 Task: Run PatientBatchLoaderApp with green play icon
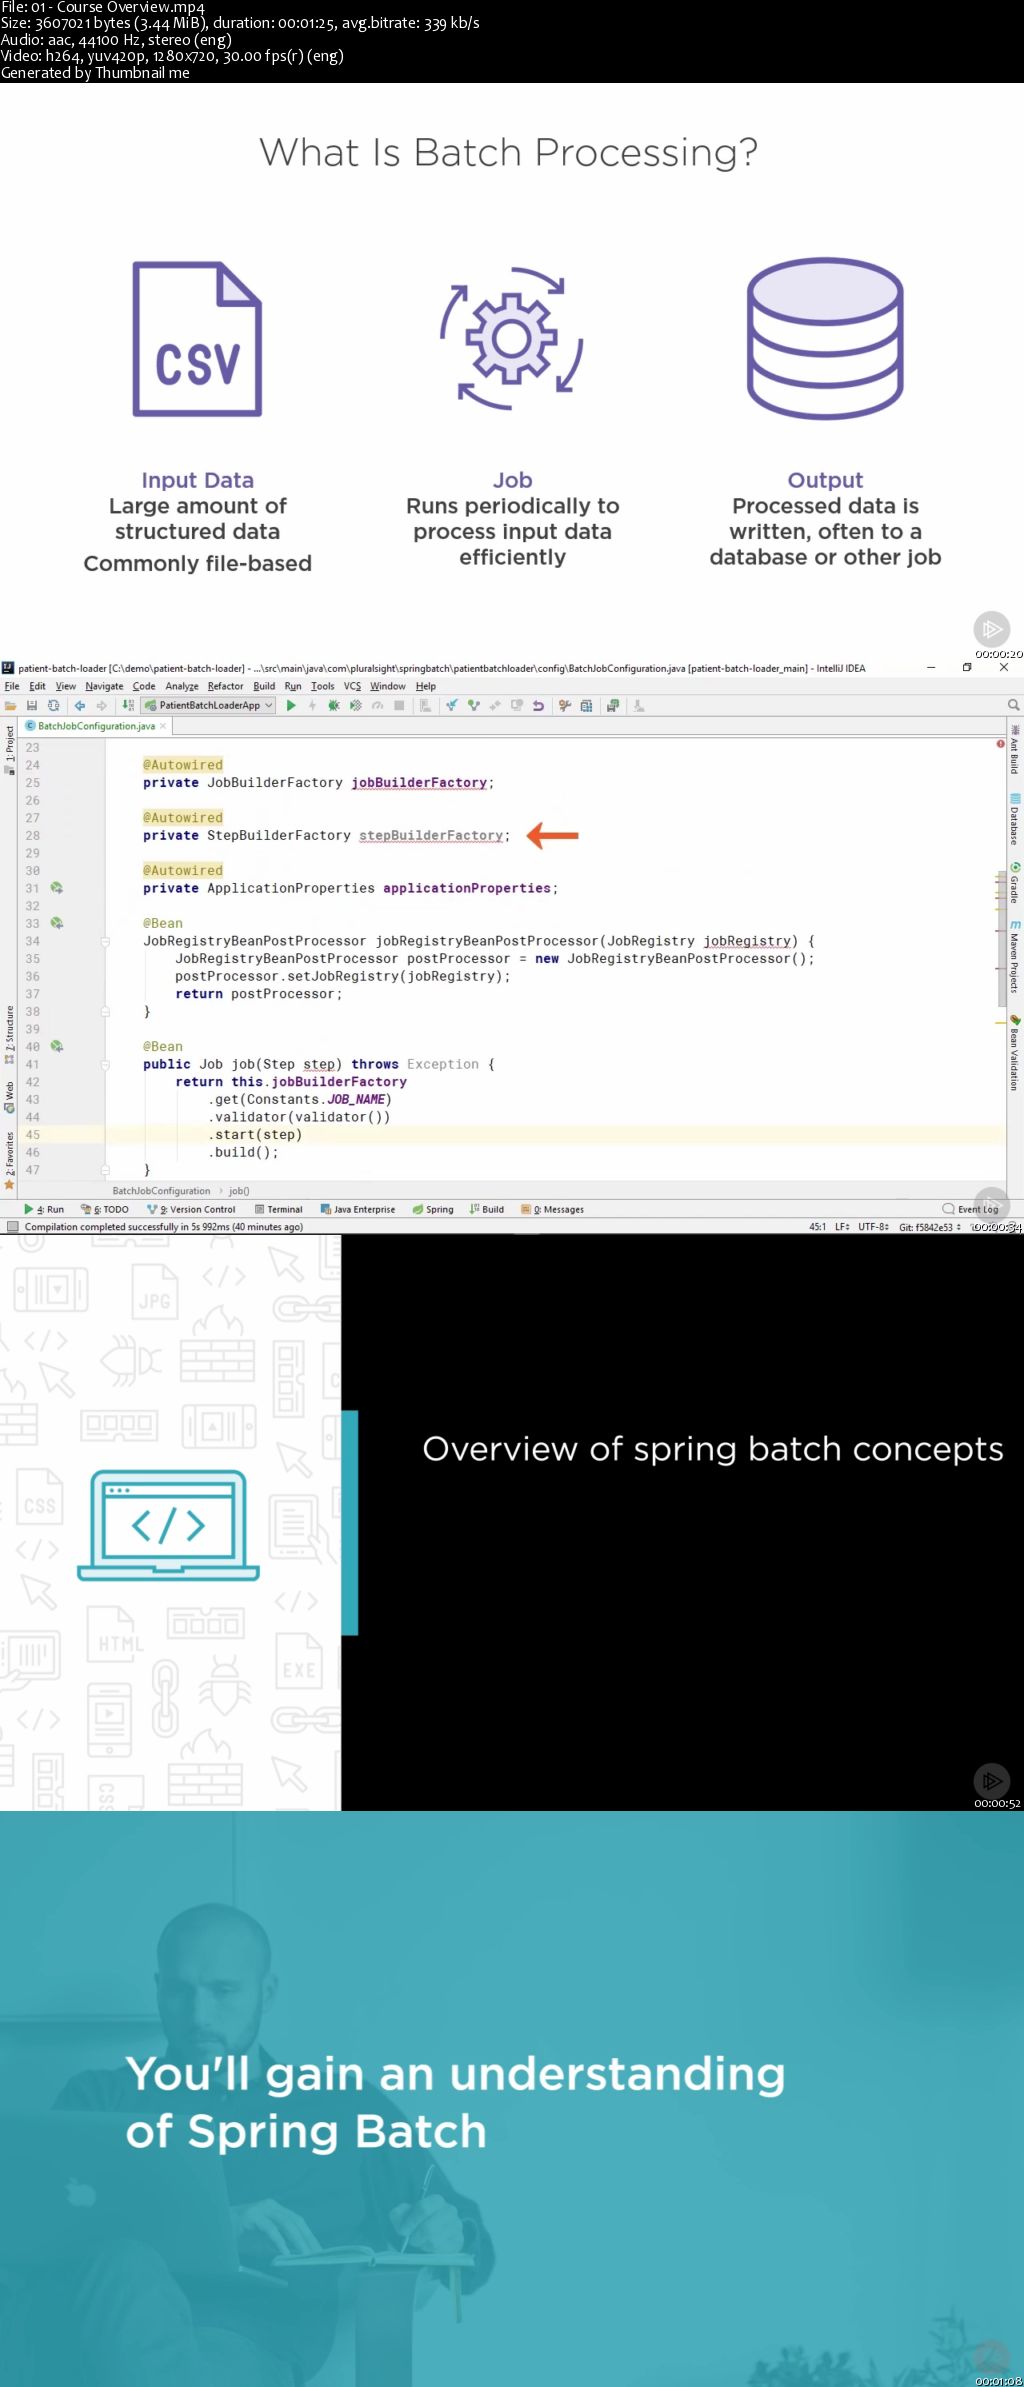click(x=291, y=706)
